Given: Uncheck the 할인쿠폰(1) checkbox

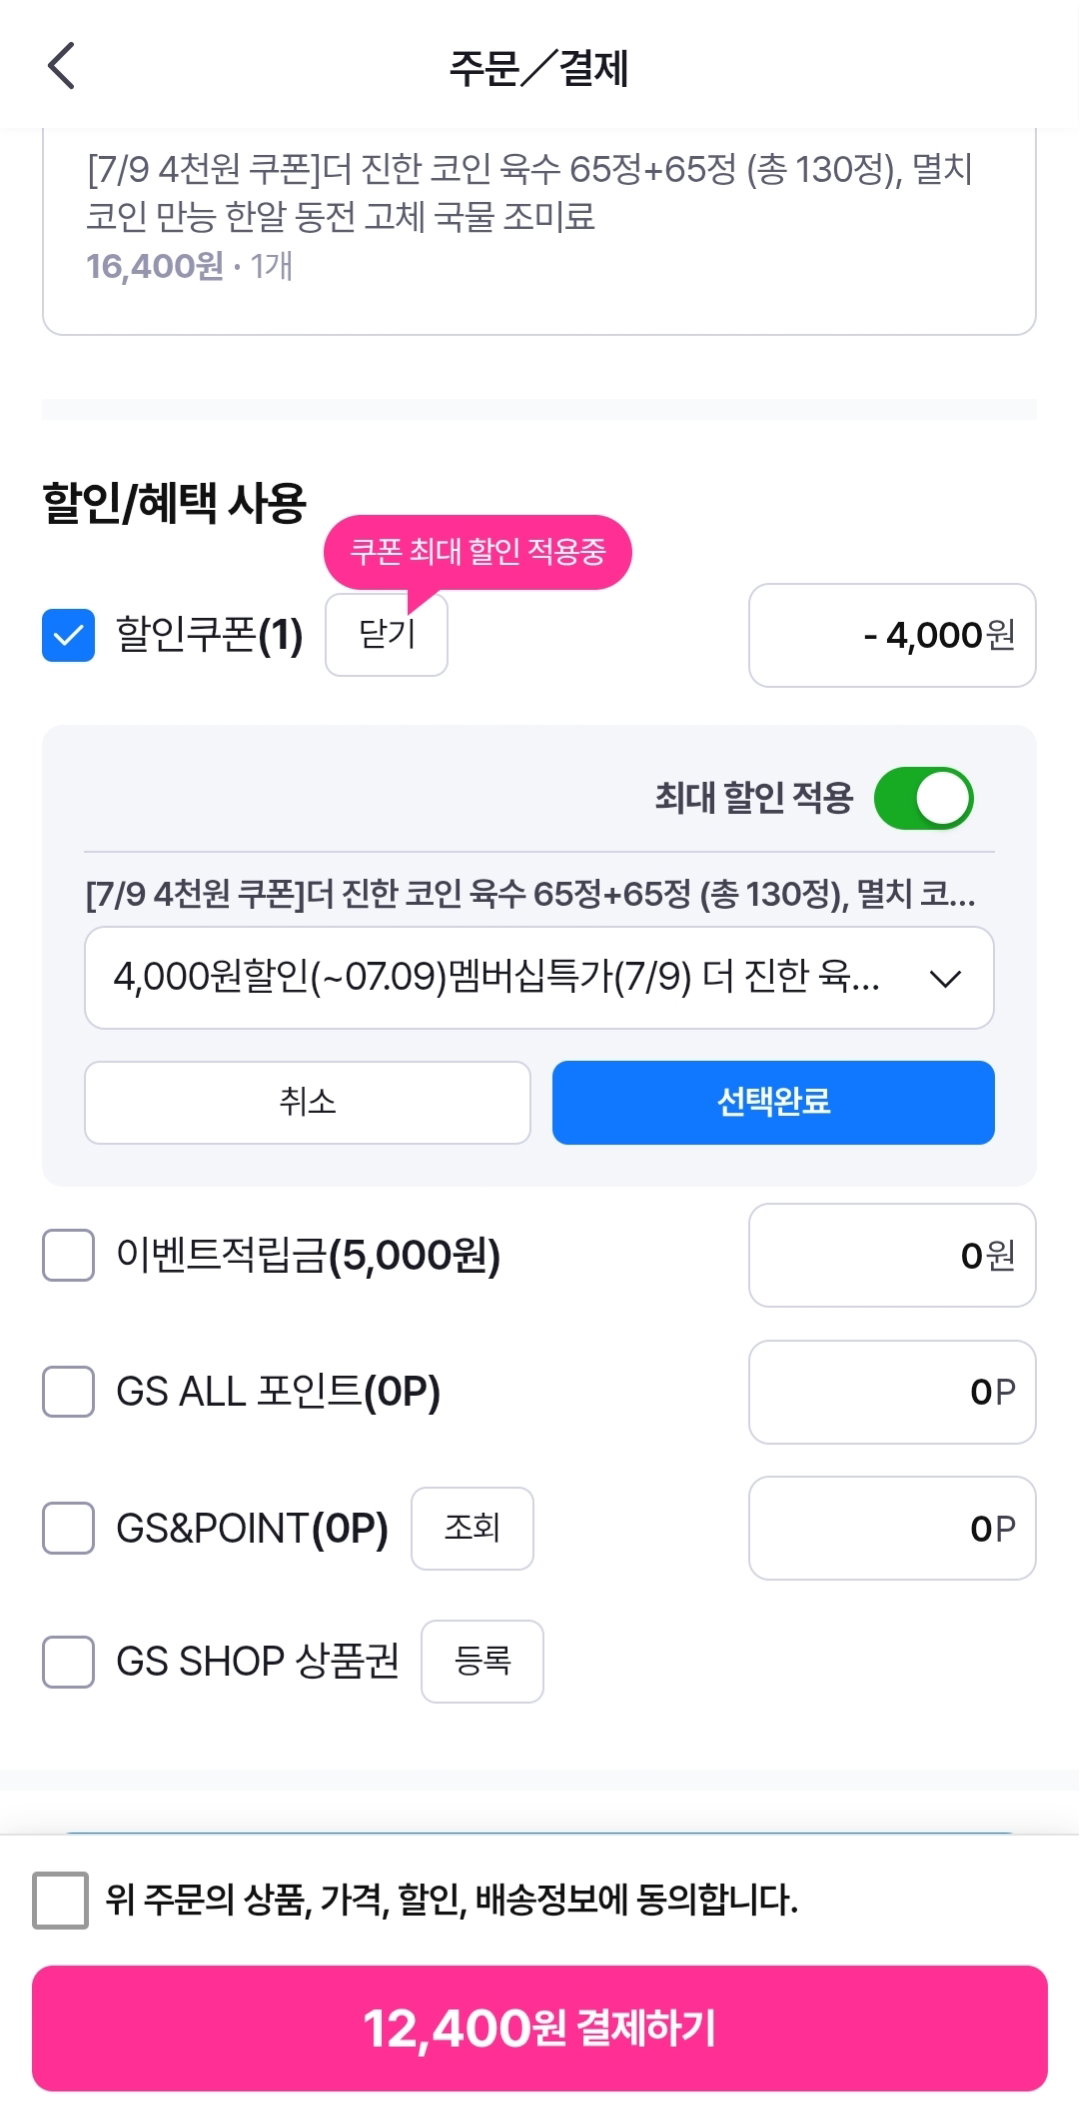Looking at the screenshot, I should (68, 635).
